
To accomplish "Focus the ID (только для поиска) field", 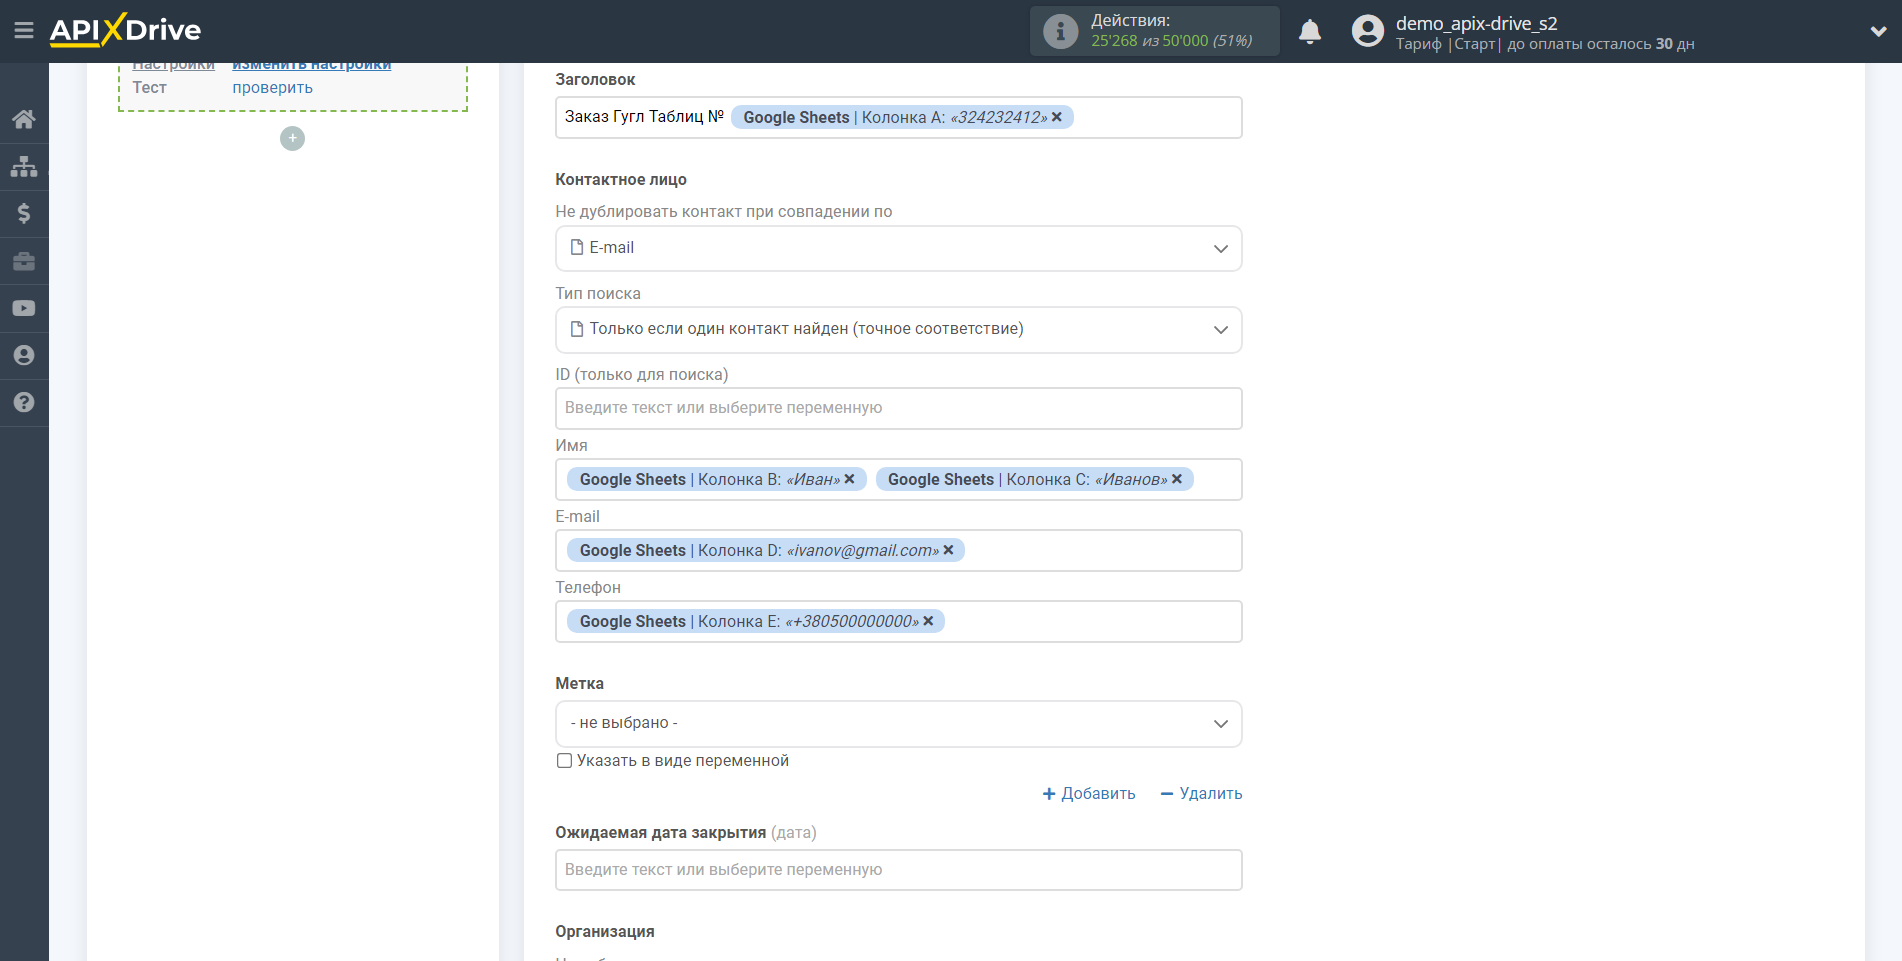I will click(898, 408).
